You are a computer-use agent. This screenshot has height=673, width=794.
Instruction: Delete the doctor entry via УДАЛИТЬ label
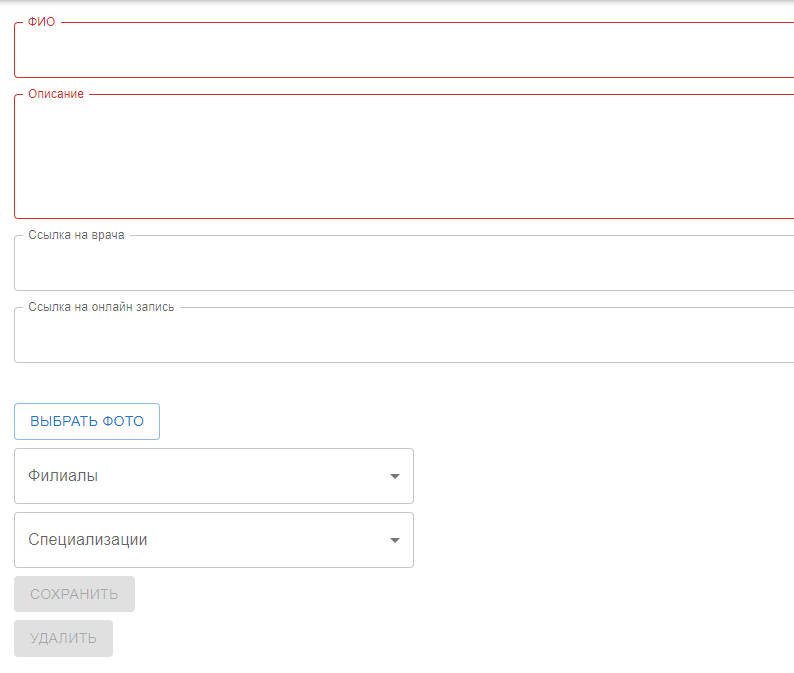tap(63, 638)
